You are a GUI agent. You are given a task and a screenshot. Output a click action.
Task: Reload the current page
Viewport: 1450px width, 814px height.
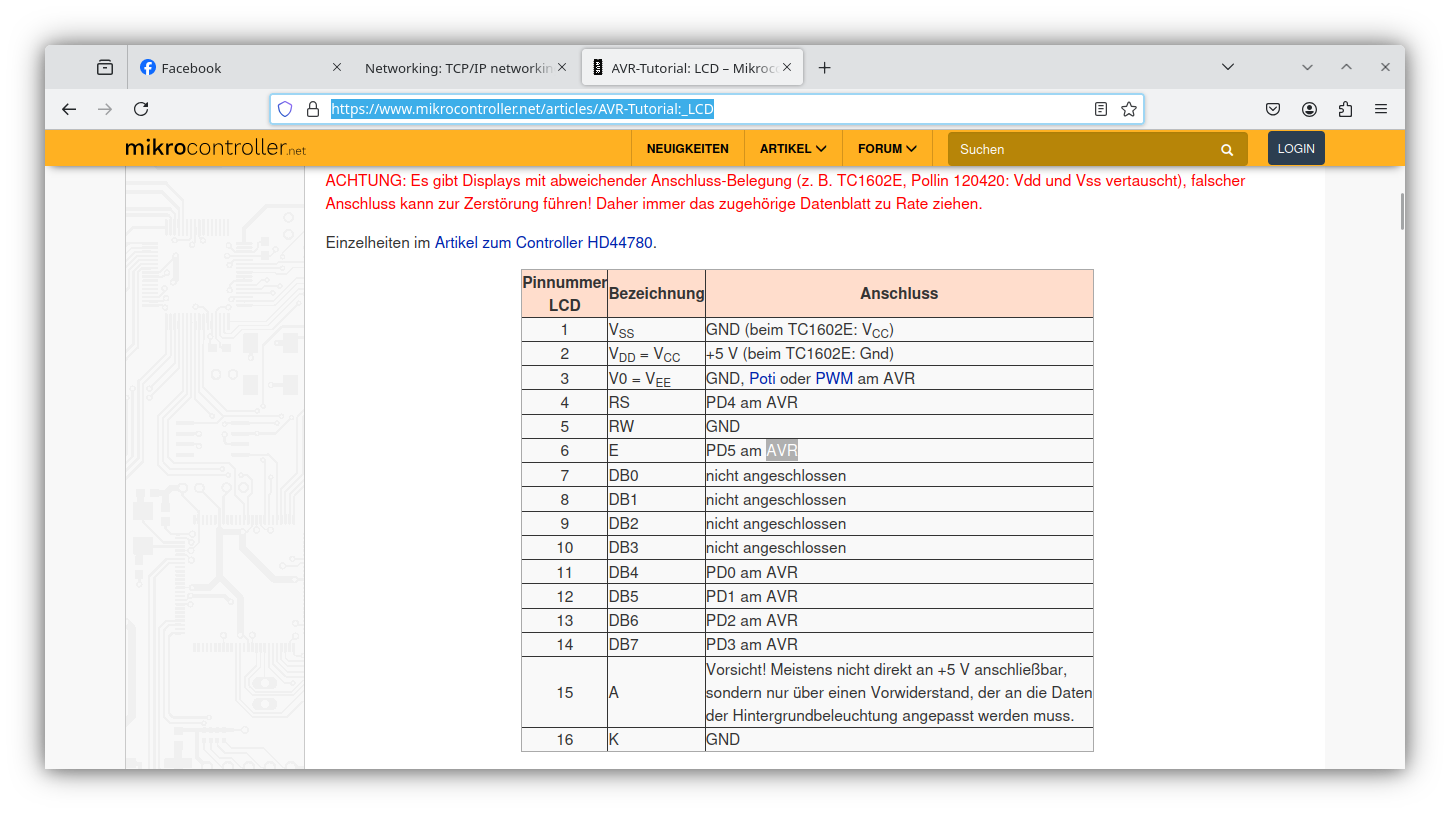[x=140, y=108]
